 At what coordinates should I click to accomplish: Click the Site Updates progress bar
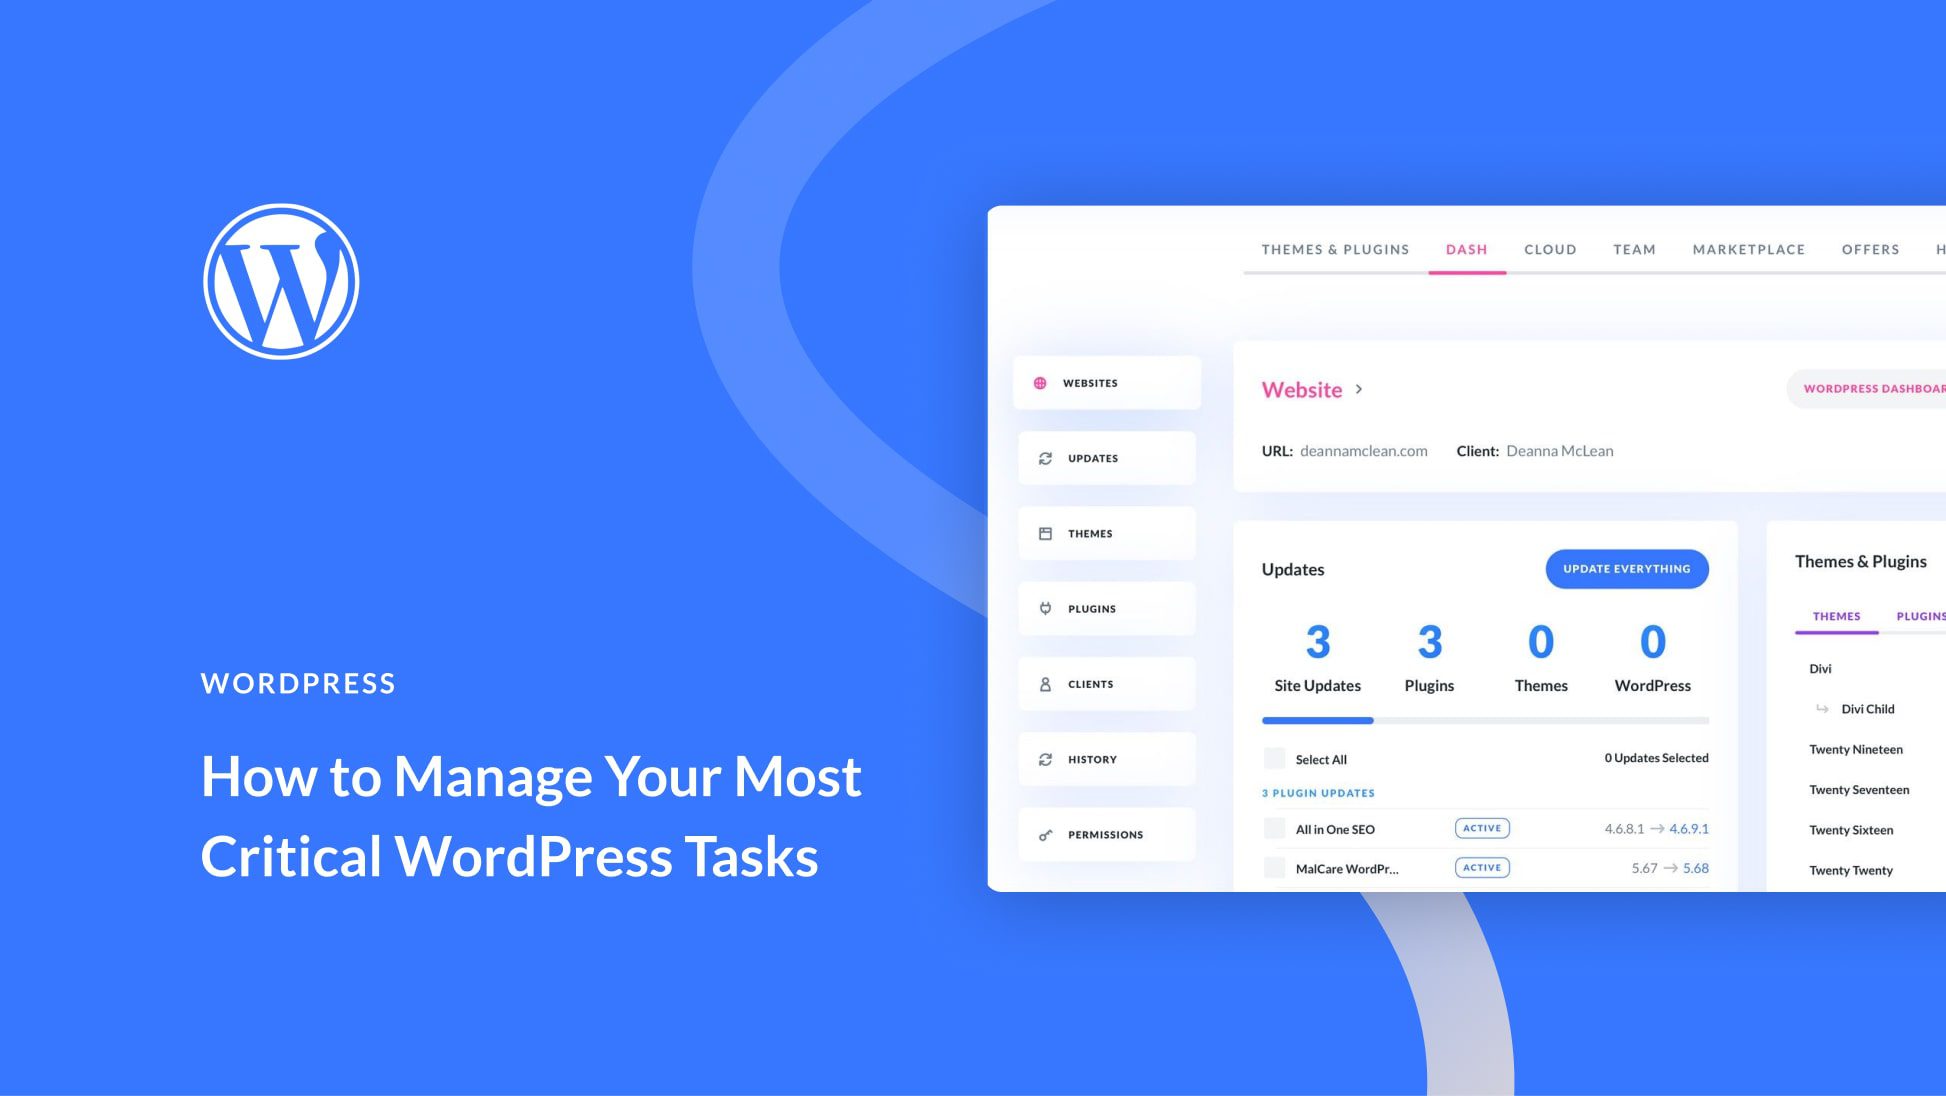1318,720
